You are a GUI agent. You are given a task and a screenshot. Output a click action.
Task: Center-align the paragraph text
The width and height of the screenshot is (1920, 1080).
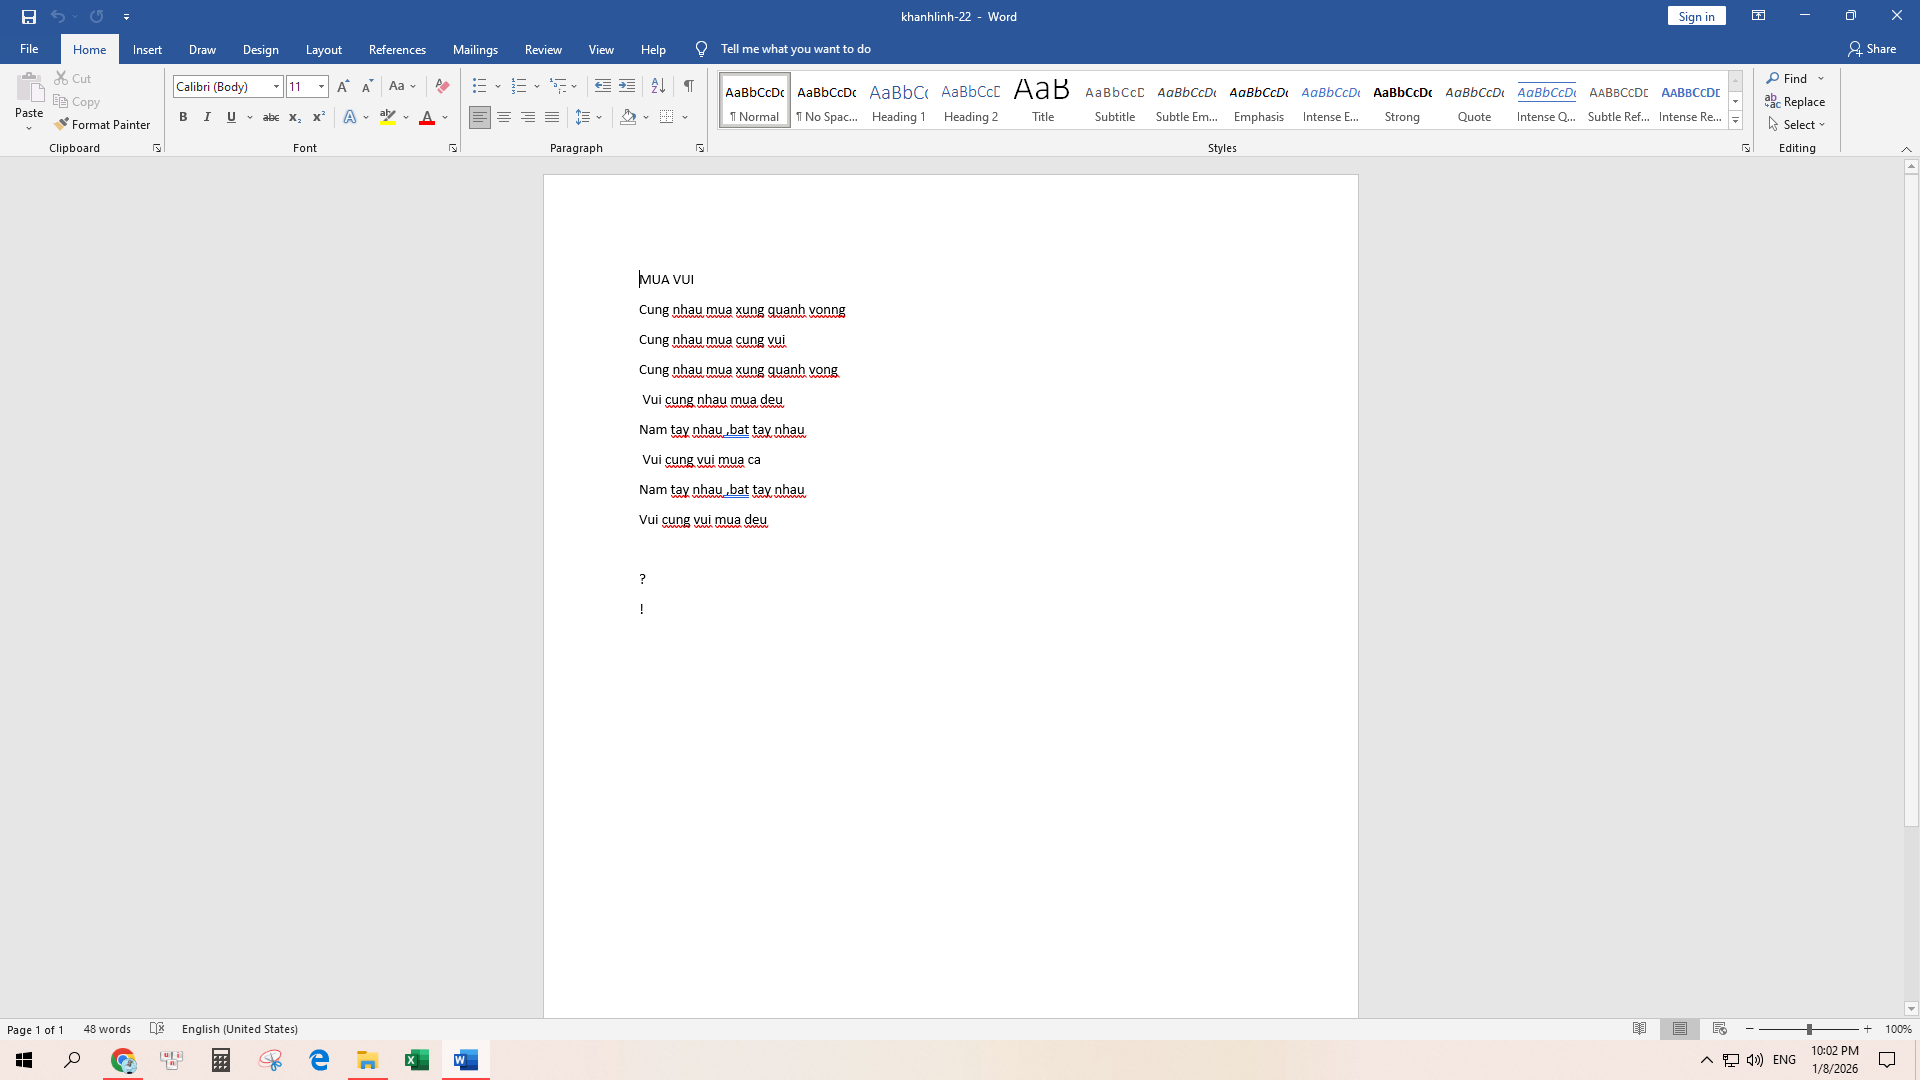(504, 118)
